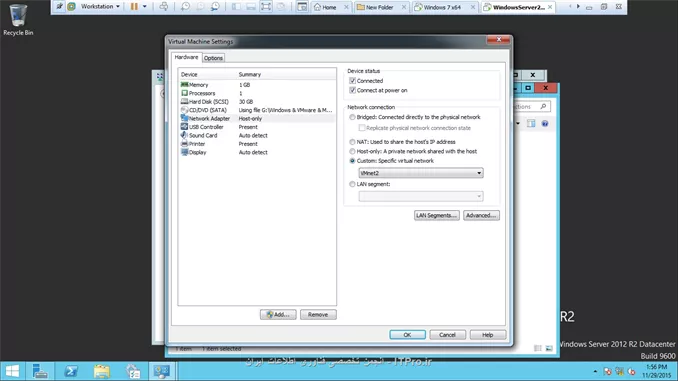Choose the Host-only network option
This screenshot has width=678, height=381.
tap(352, 151)
